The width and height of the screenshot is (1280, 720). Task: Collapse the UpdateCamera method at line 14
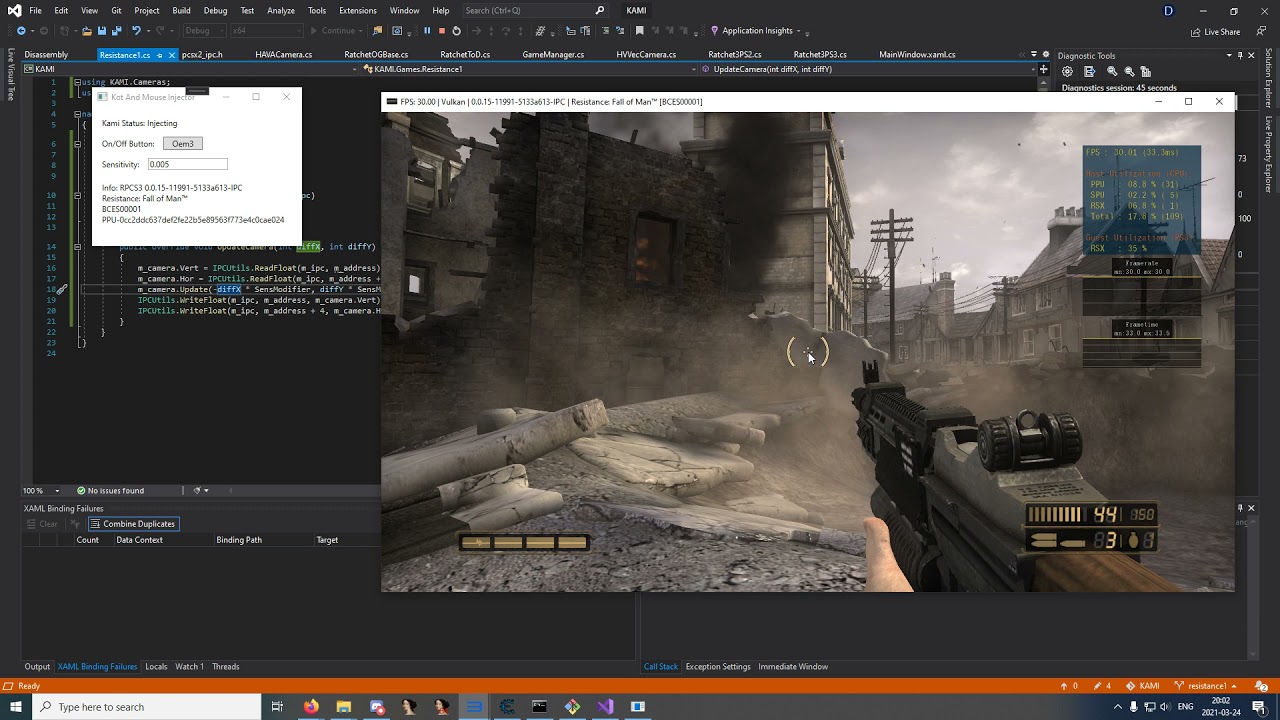click(x=78, y=247)
